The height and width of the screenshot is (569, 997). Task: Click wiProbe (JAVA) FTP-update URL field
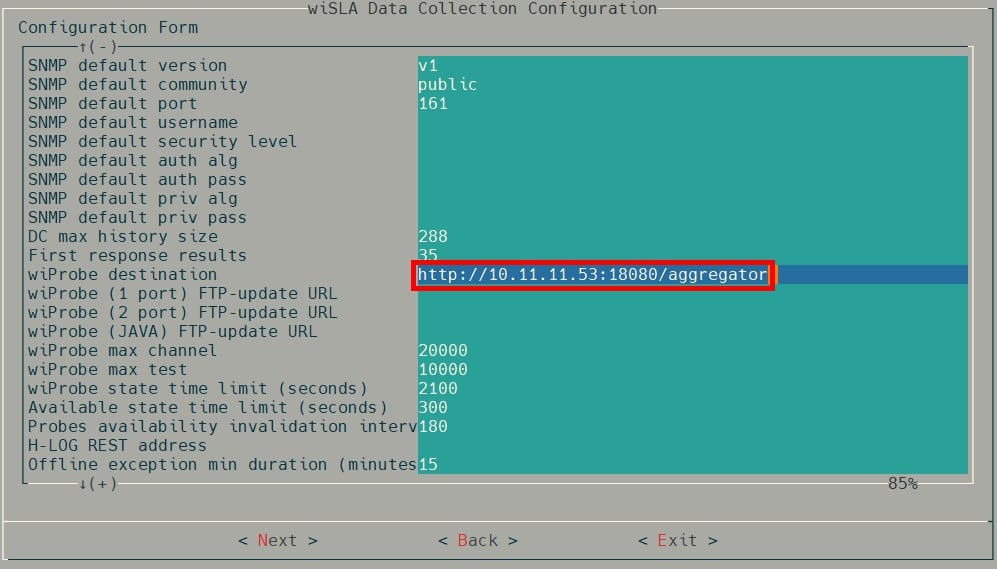click(x=692, y=332)
